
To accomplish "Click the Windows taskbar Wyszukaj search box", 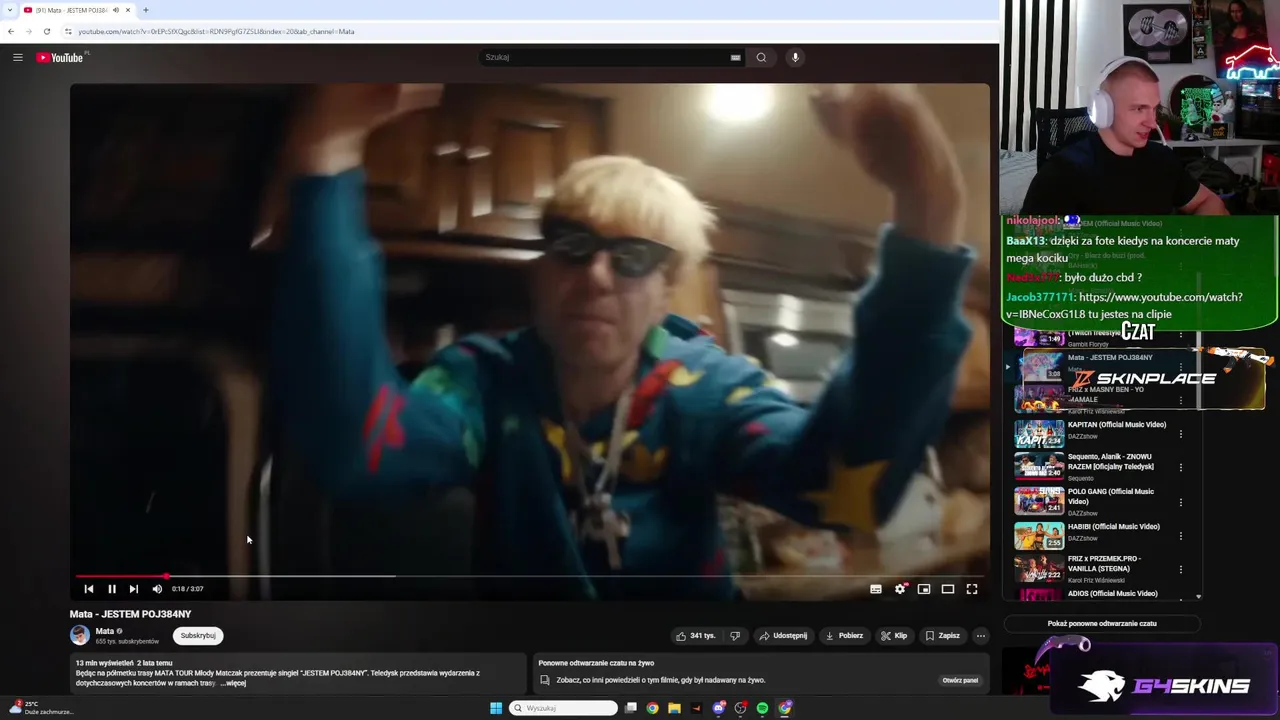I will [x=563, y=708].
